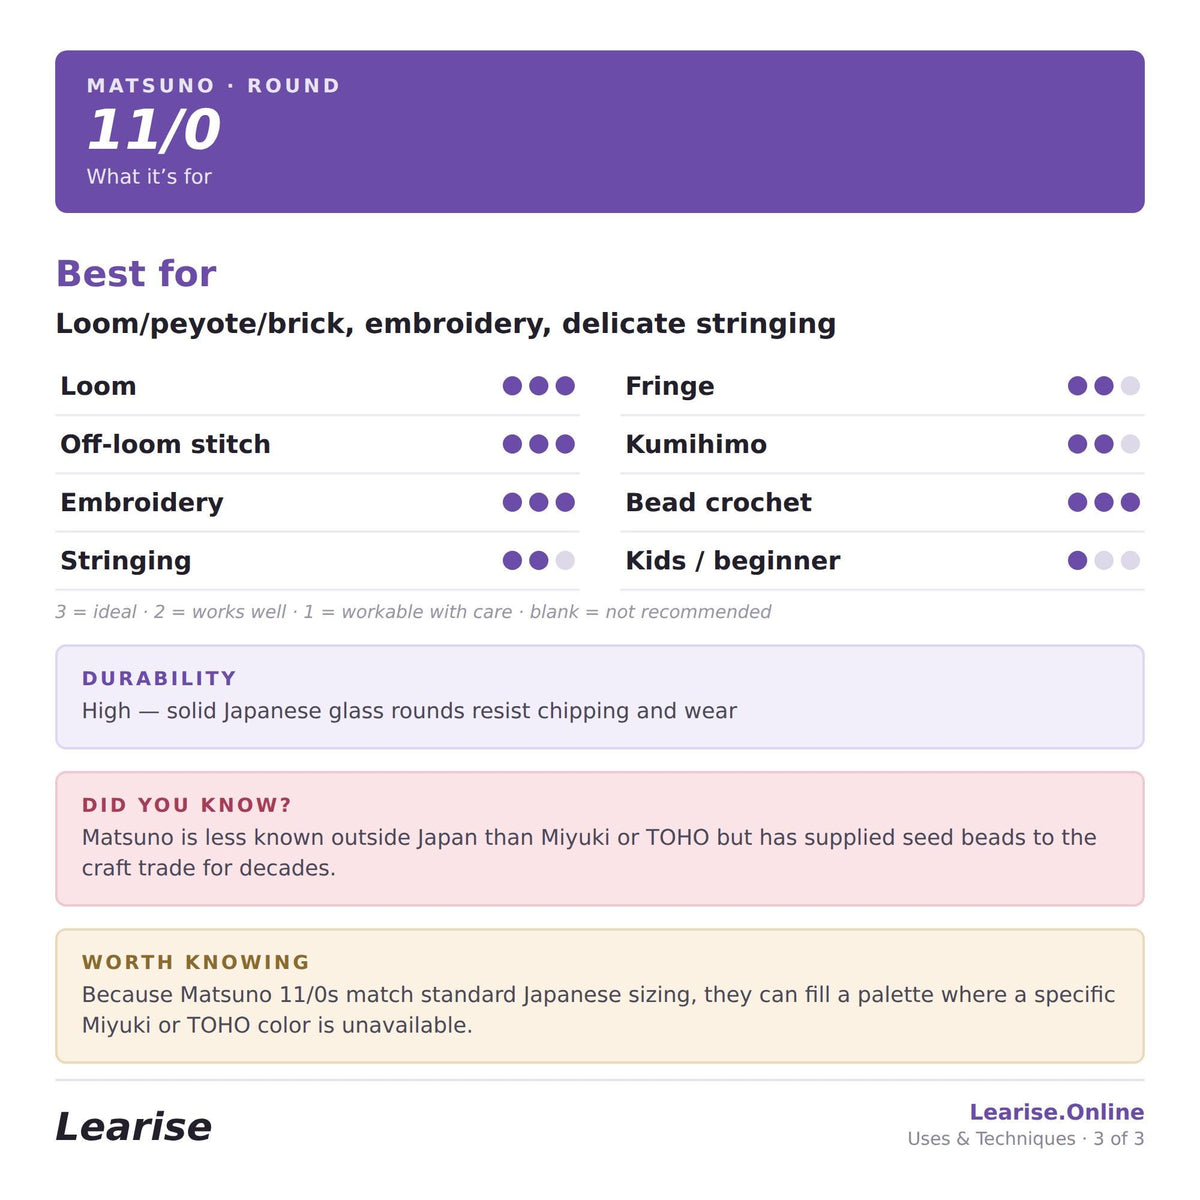Click the Kumihimo rating dots
The image size is (1200, 1200).
[1104, 444]
